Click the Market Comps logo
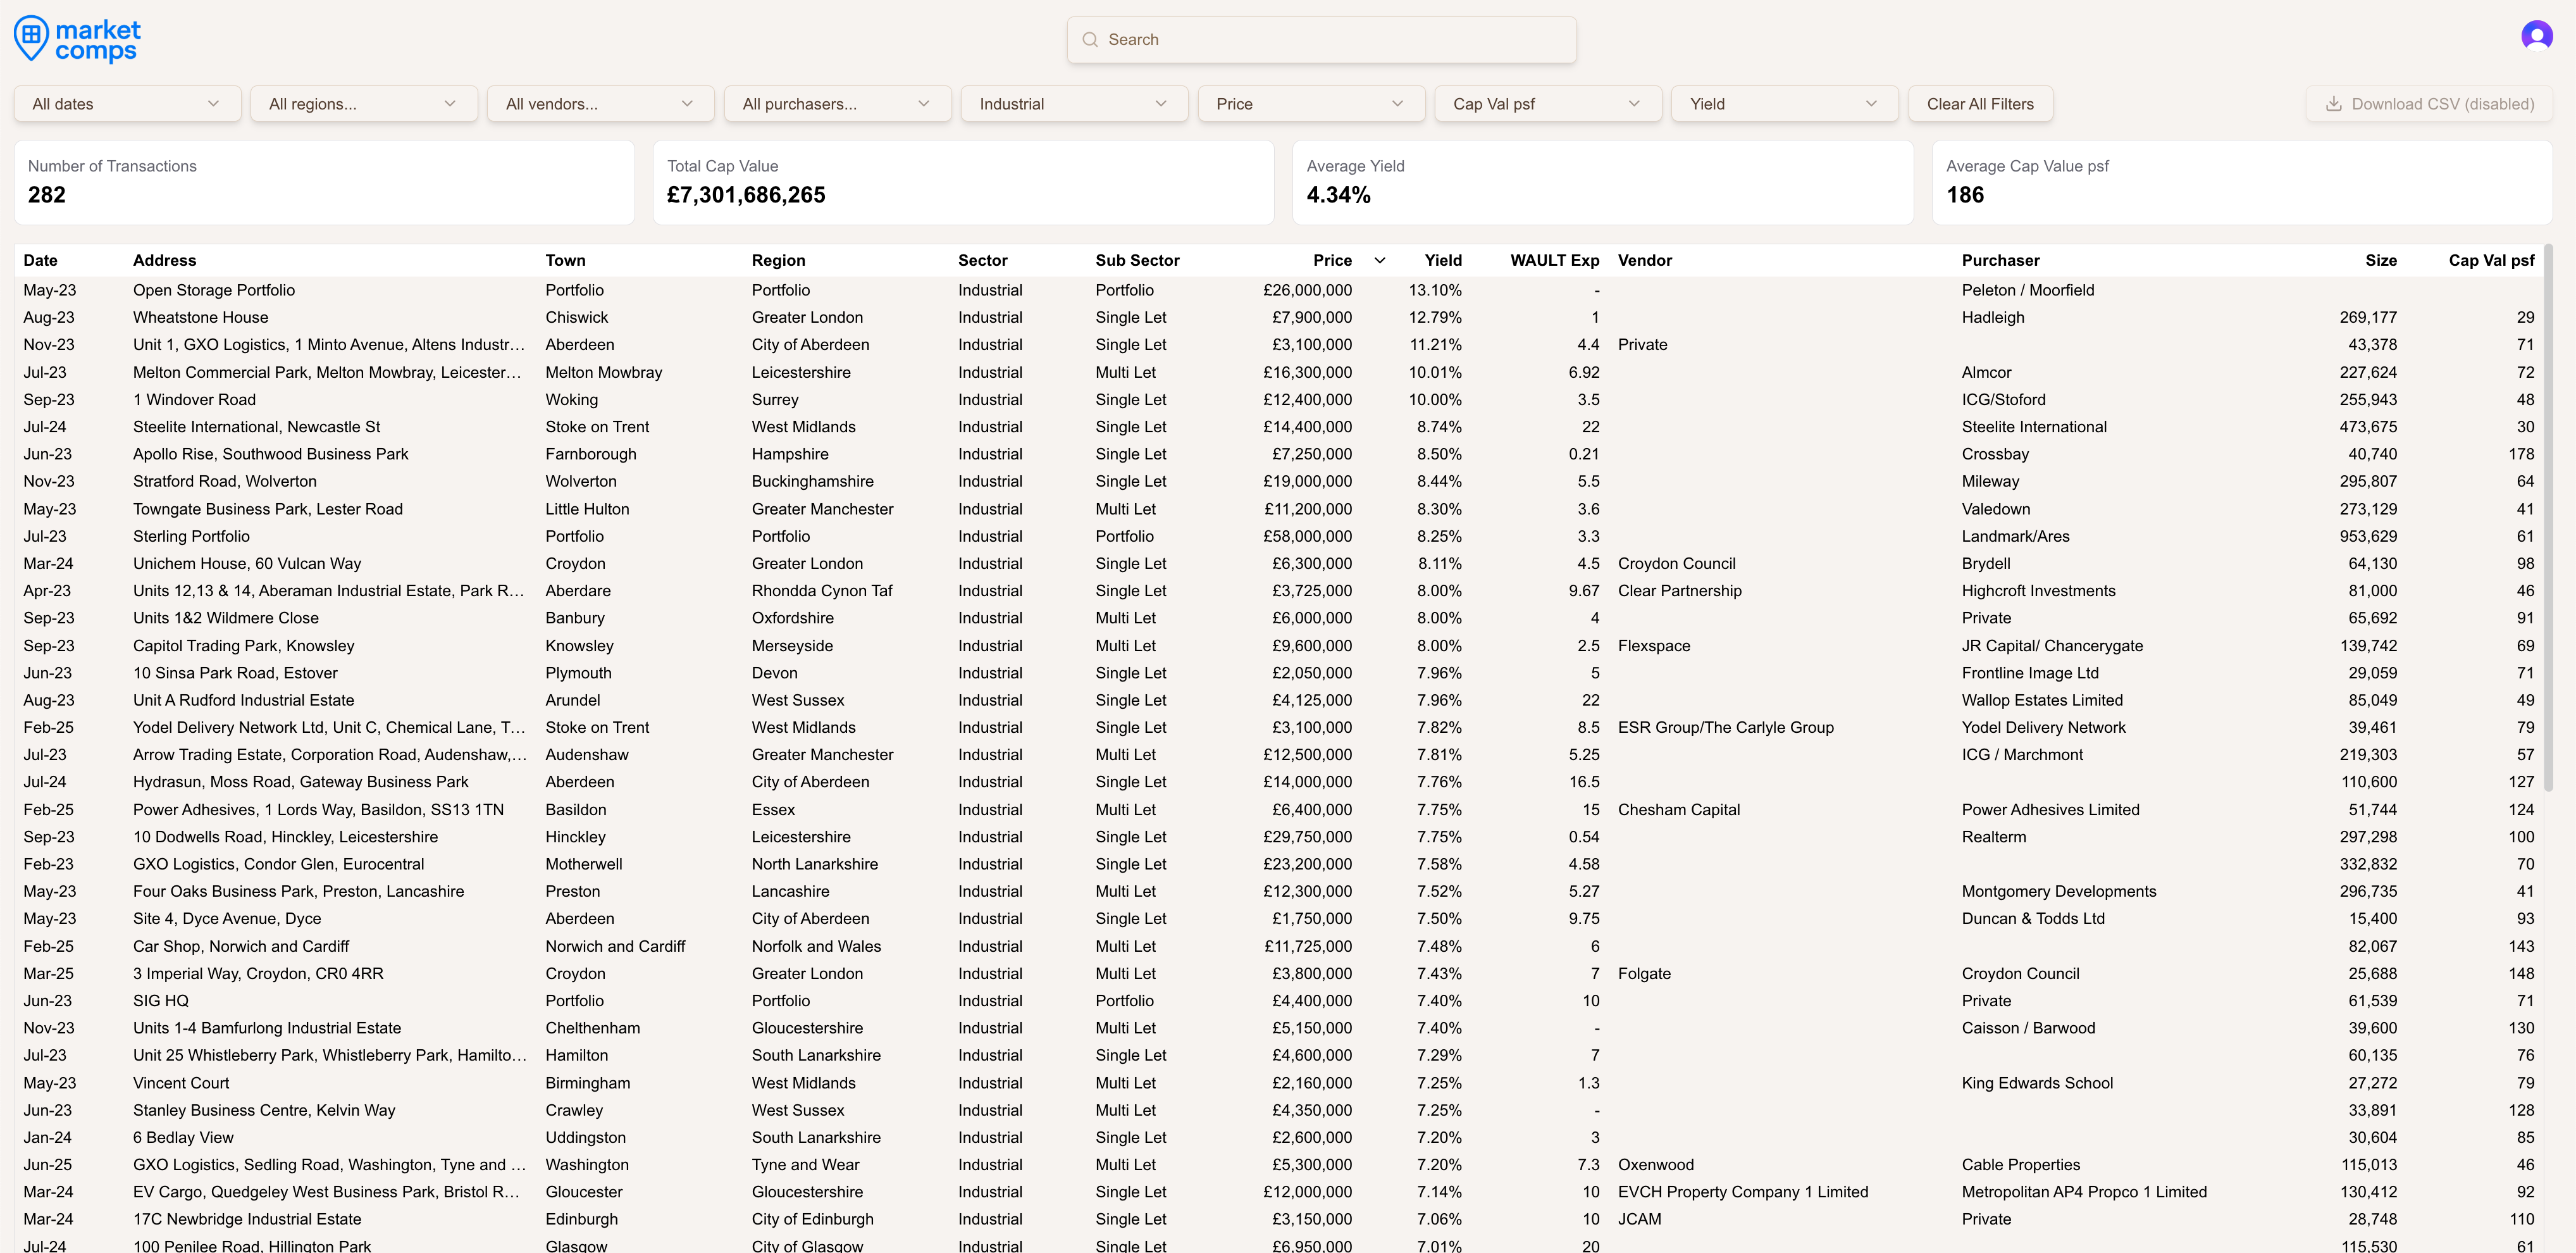 click(75, 38)
